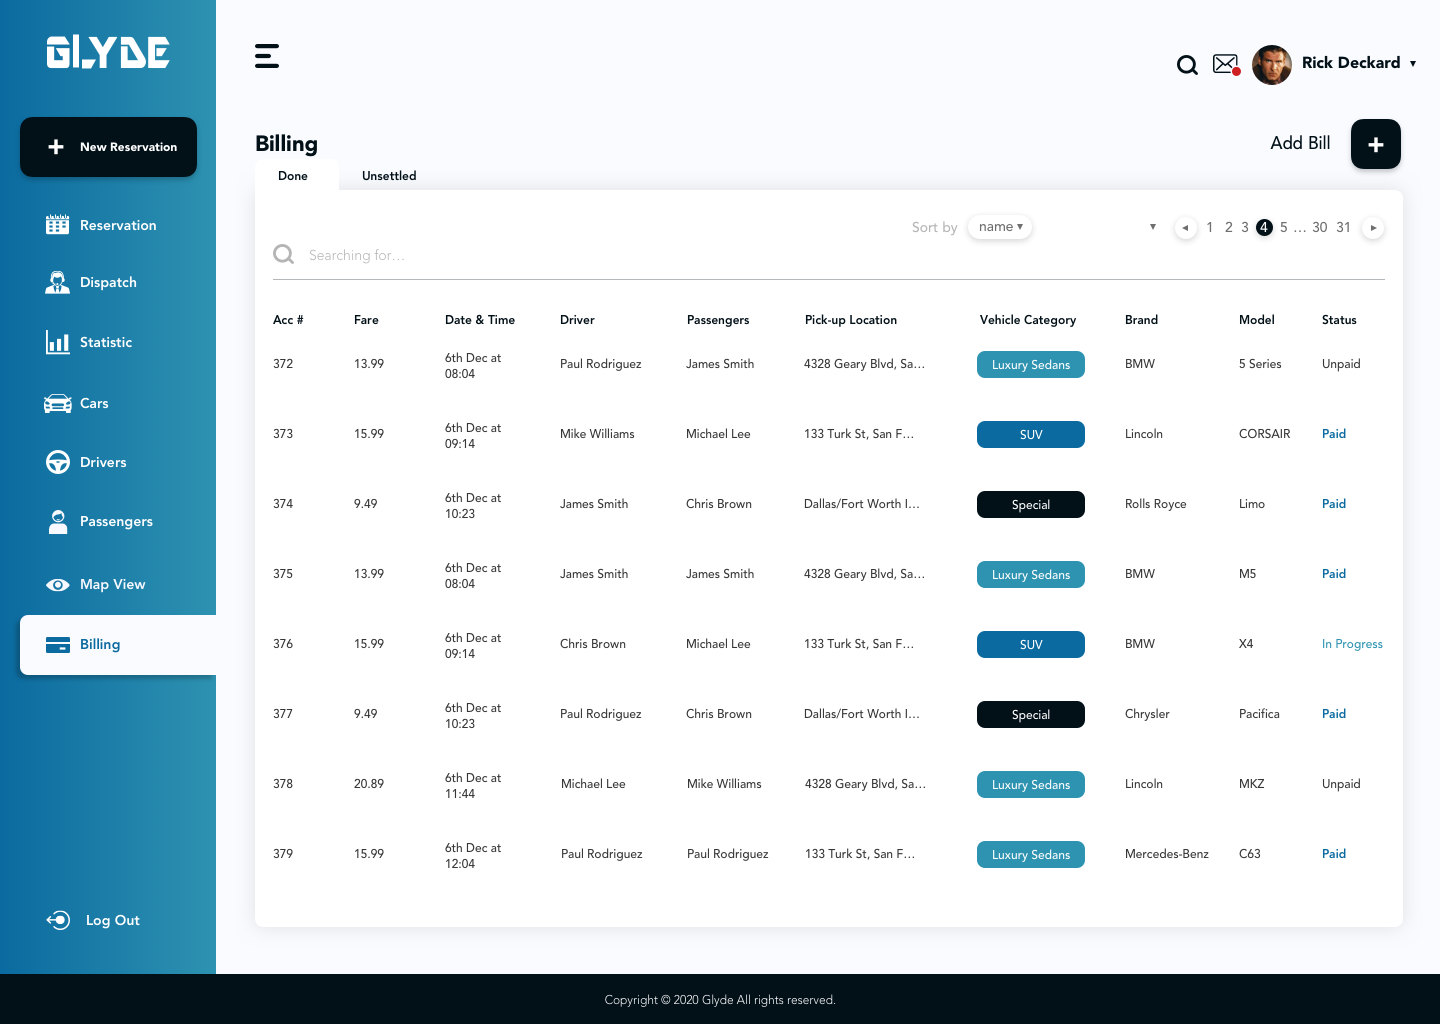This screenshot has height=1024, width=1440.
Task: Go to the Dispatch section
Action: (x=91, y=282)
